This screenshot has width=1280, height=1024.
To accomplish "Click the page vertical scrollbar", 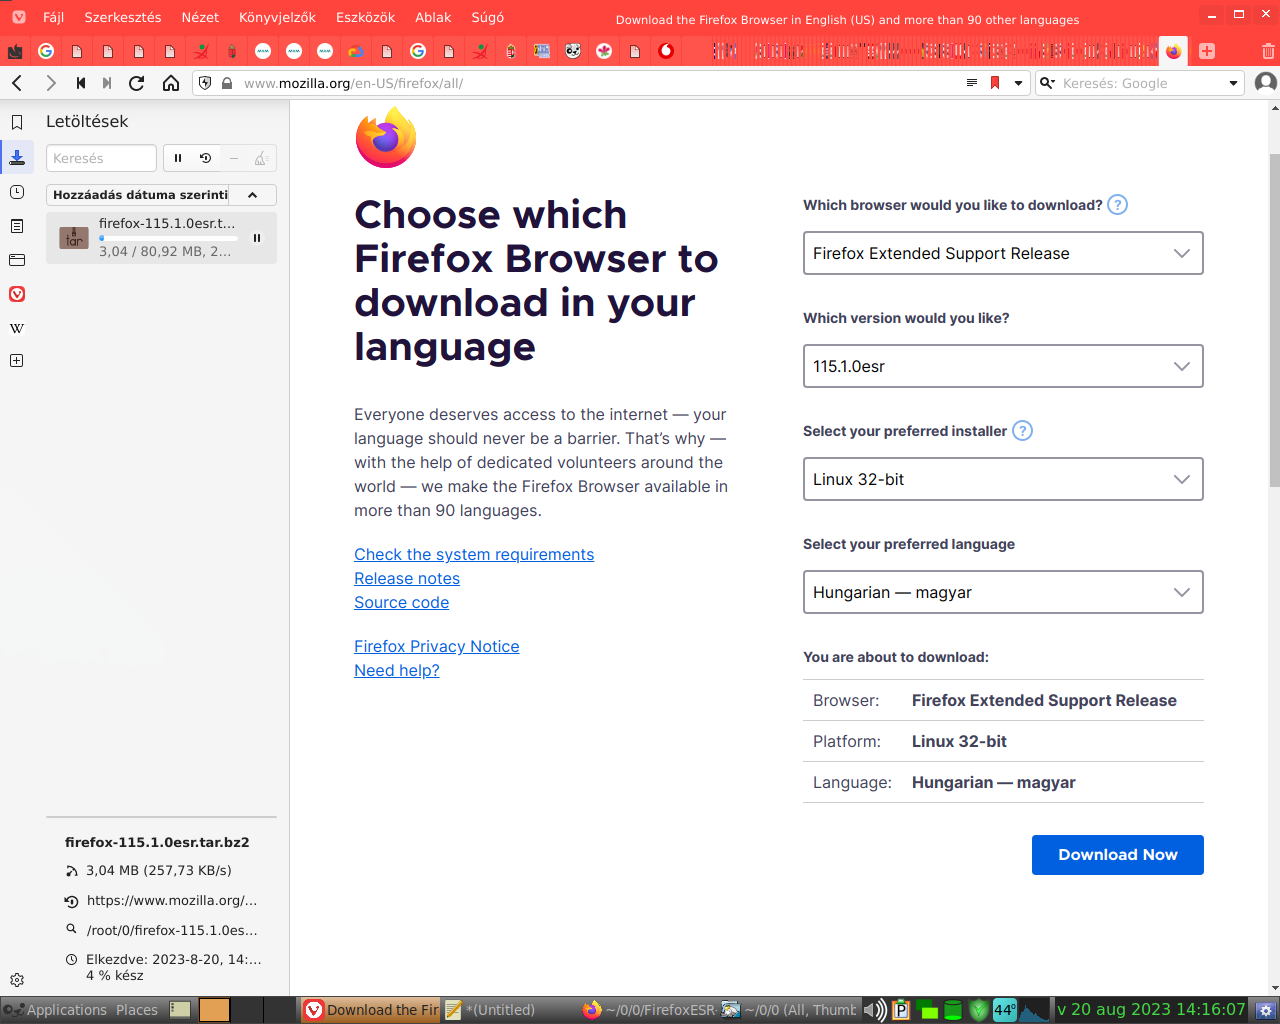I will 1274,320.
